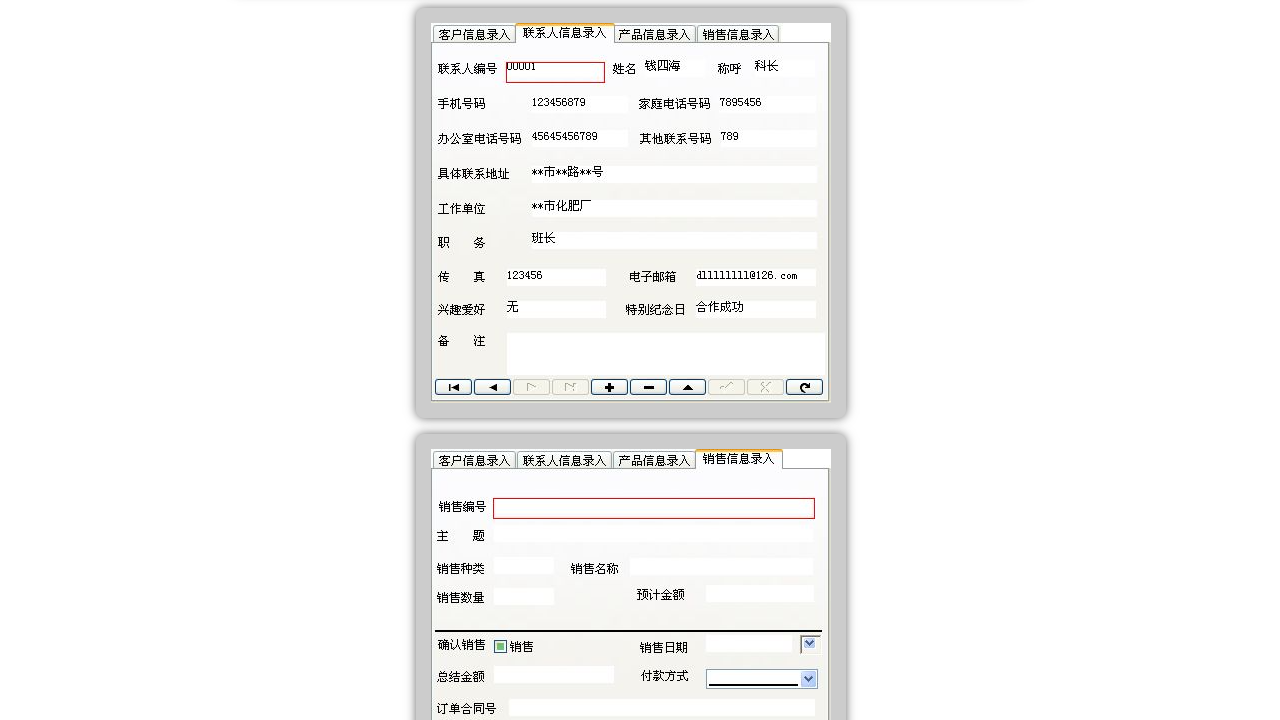
Task: Click the grayed next record arrow icon
Action: (x=530, y=386)
